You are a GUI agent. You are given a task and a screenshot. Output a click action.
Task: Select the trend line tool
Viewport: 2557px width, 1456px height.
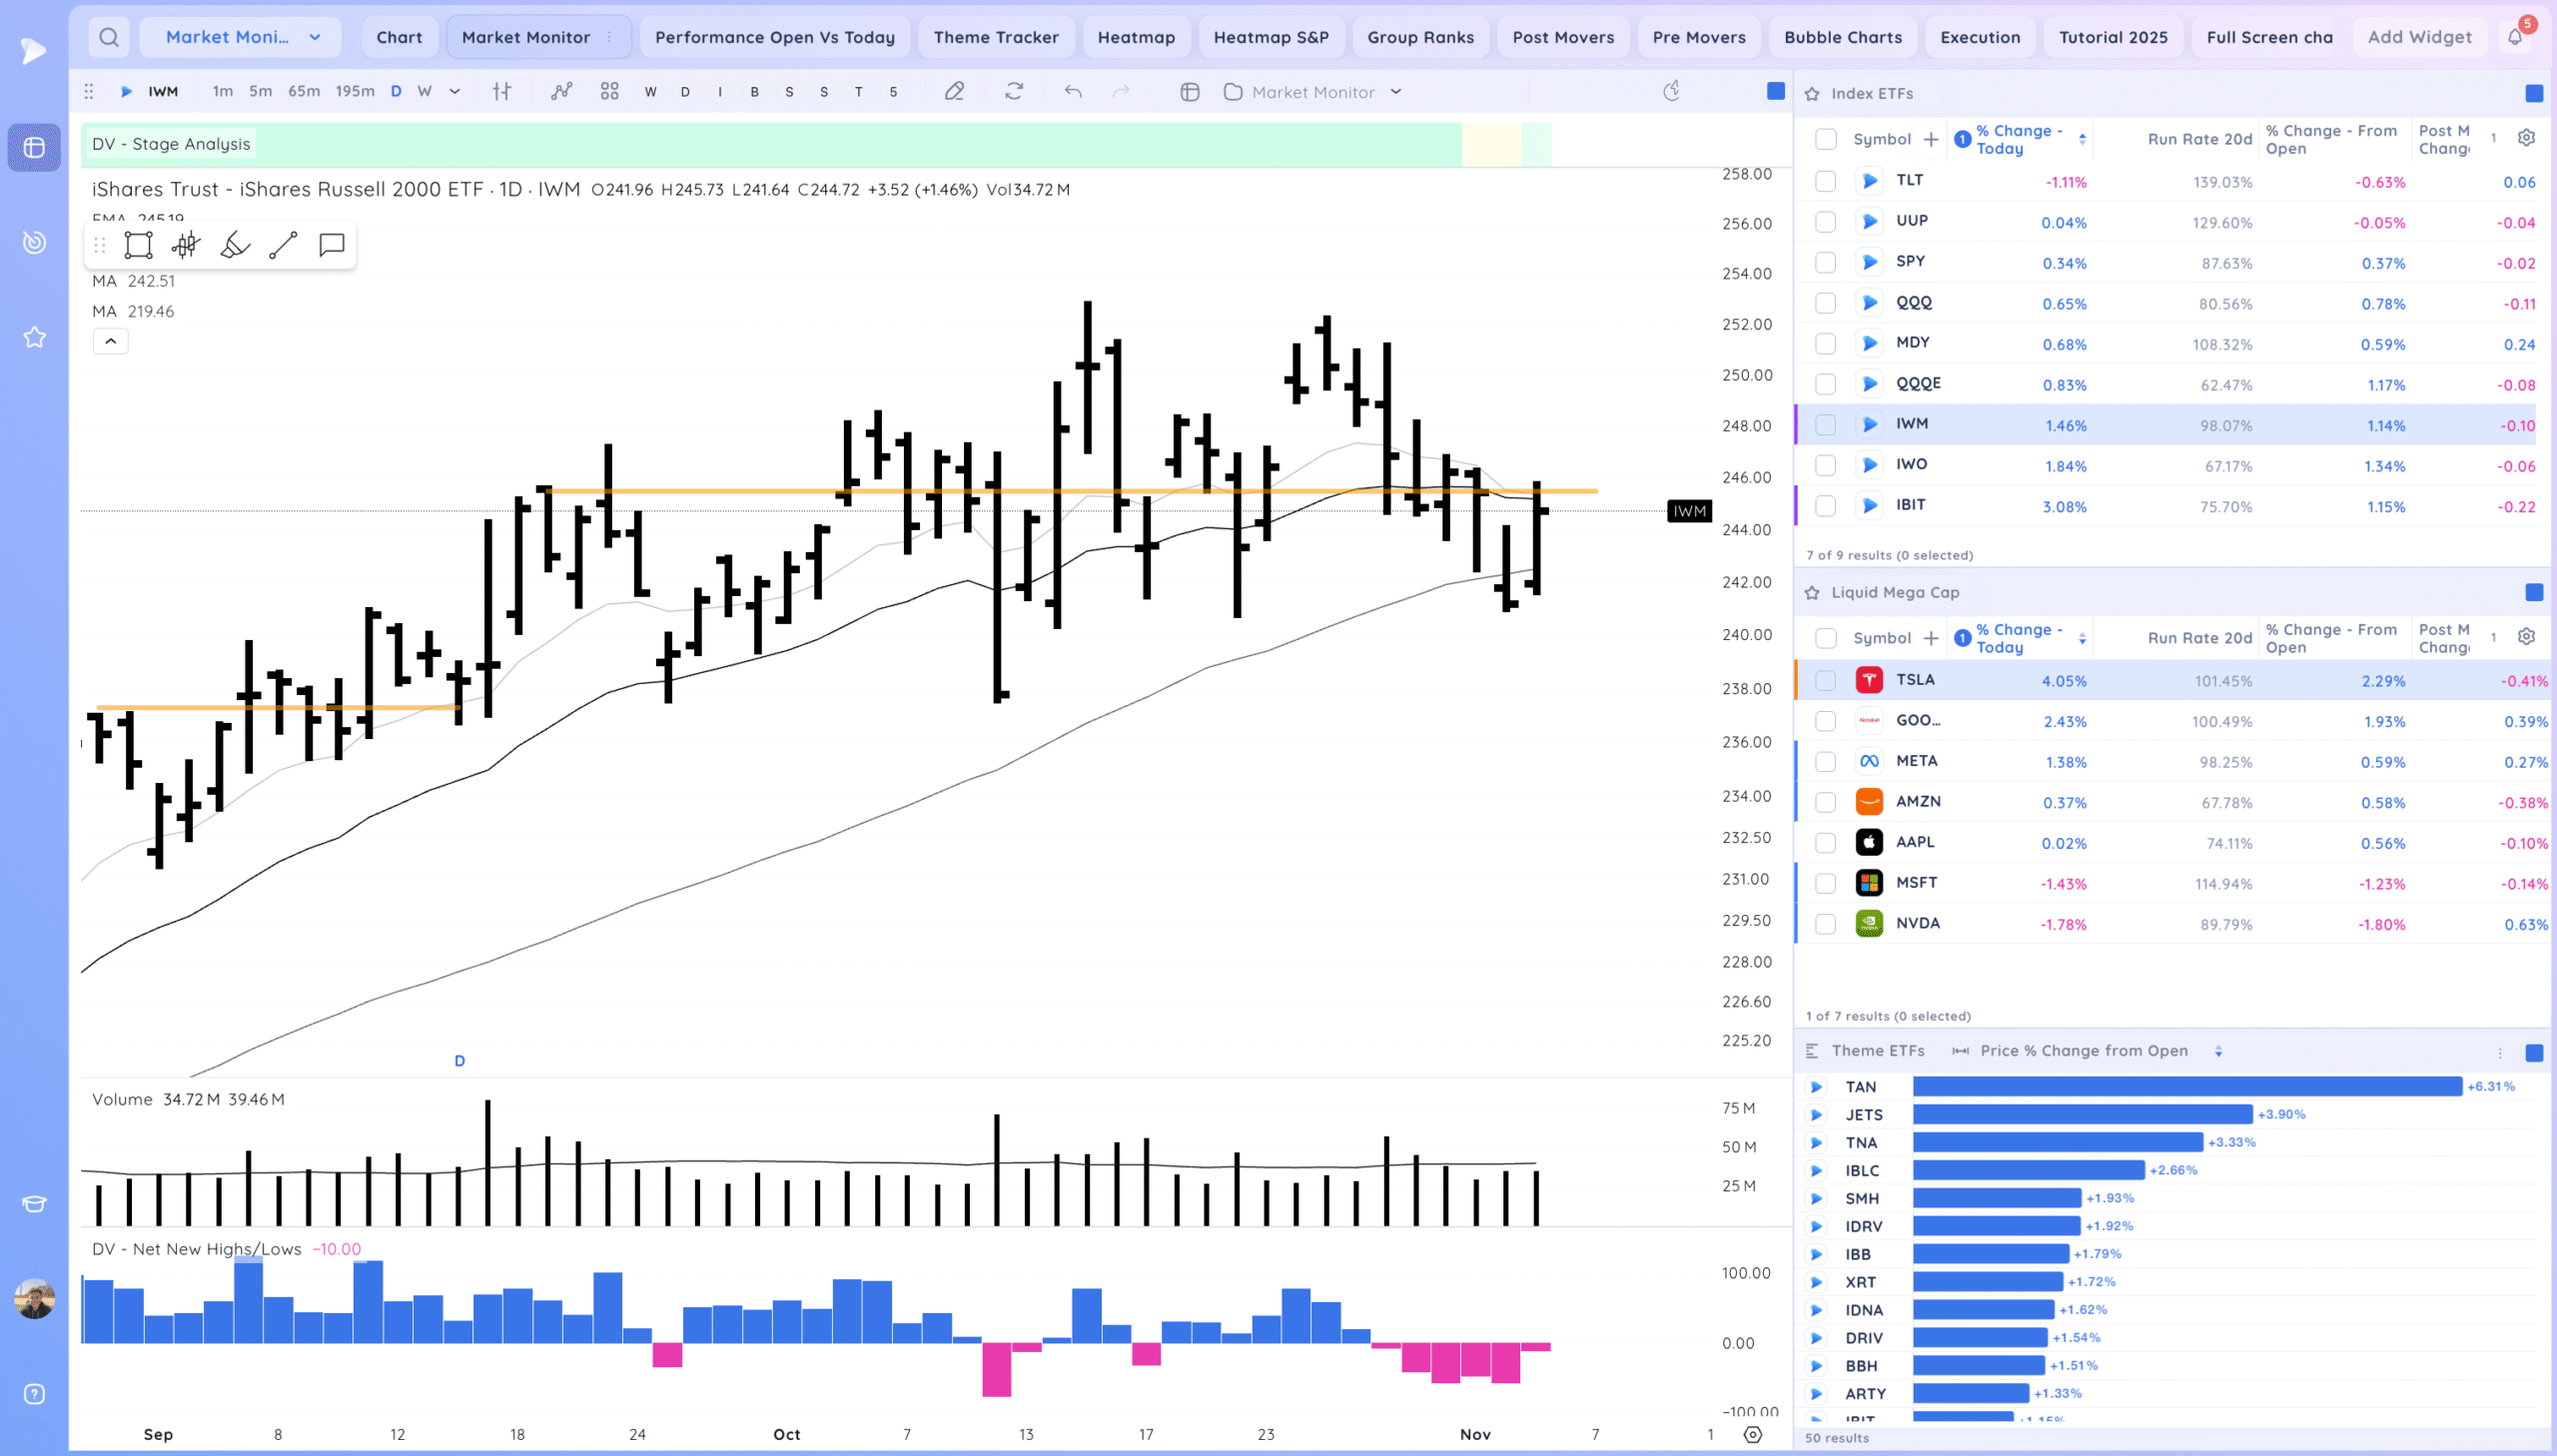pyautogui.click(x=283, y=245)
